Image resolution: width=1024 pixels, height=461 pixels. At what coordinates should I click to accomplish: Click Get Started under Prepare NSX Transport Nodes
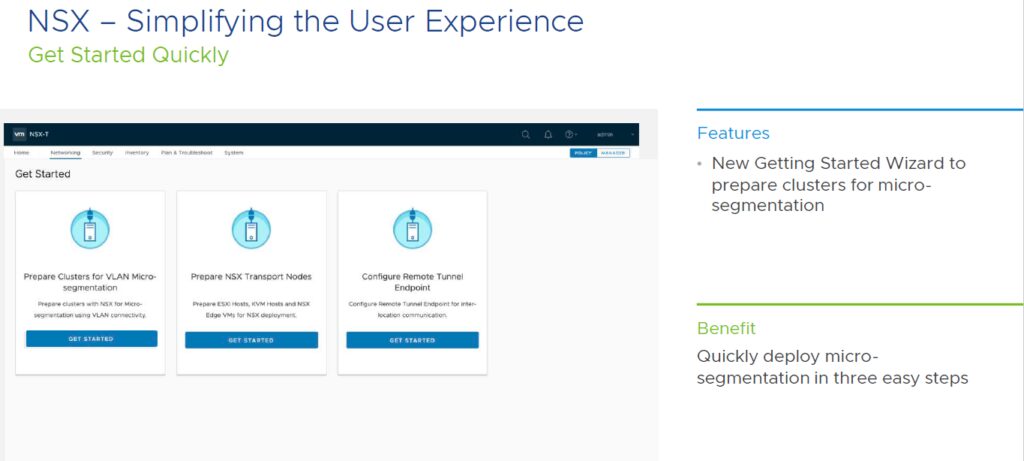coord(251,340)
